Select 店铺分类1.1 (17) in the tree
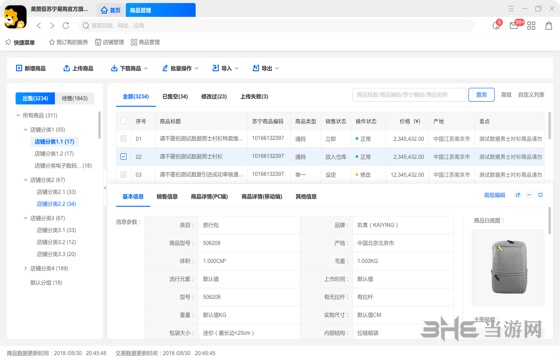This screenshot has height=360, width=560. tap(54, 142)
